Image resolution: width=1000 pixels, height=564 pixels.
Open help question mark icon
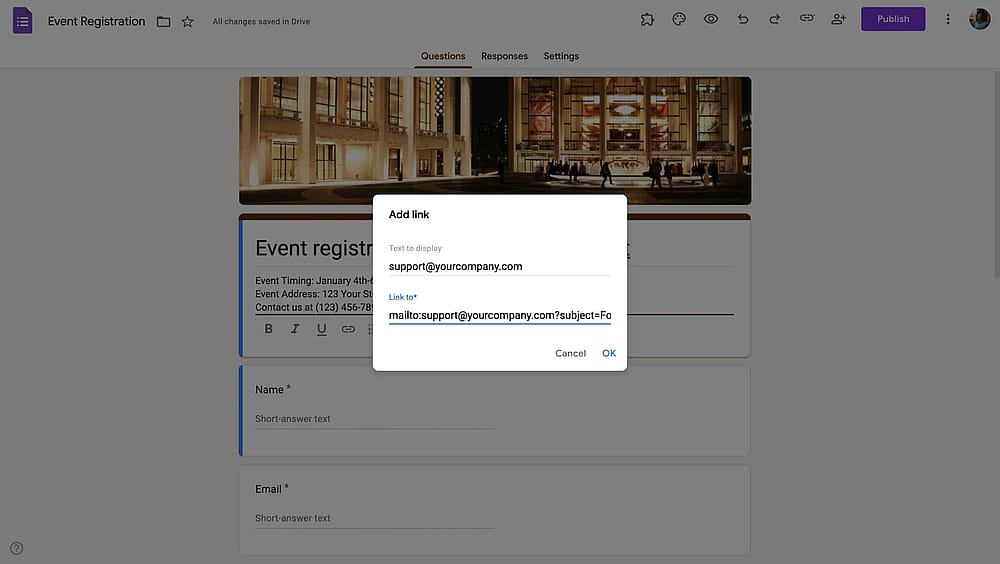pos(17,548)
